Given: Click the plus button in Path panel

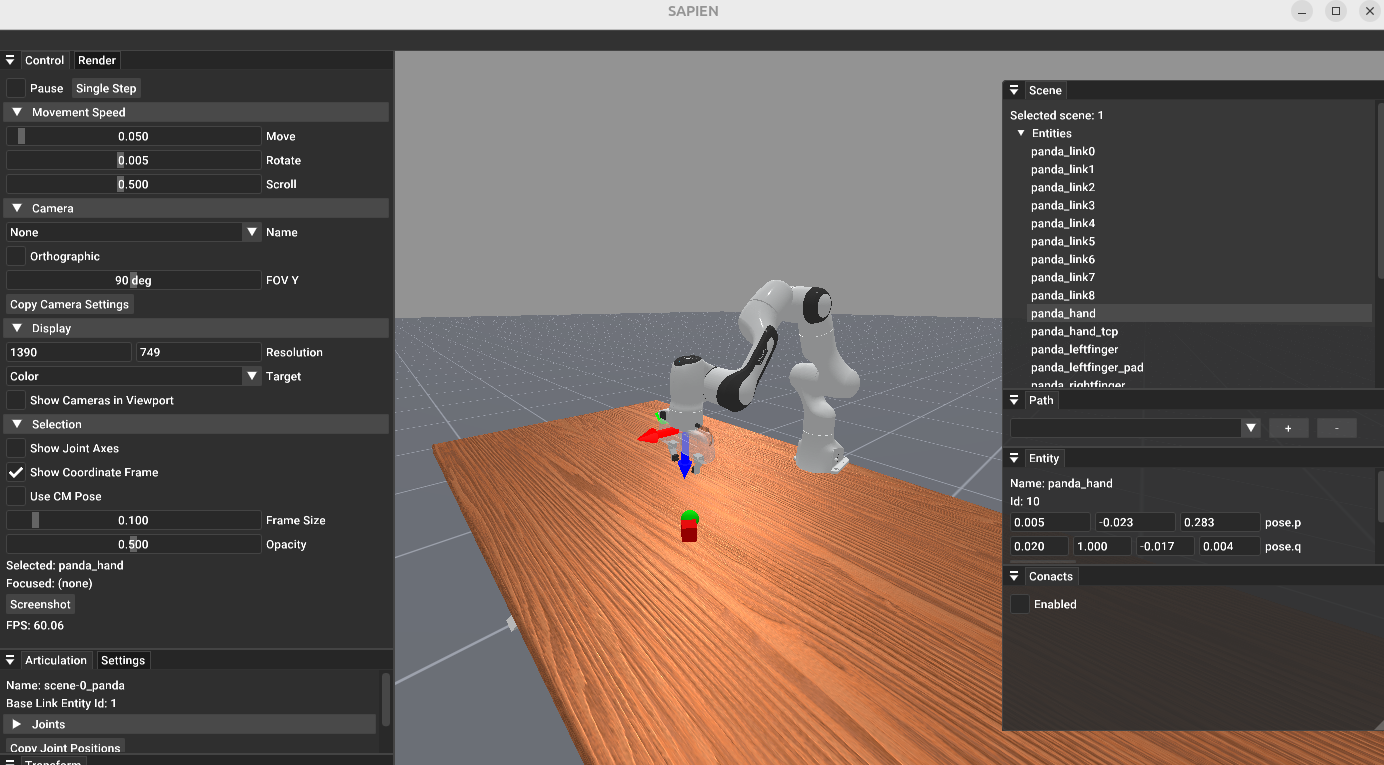Looking at the screenshot, I should 1288,428.
